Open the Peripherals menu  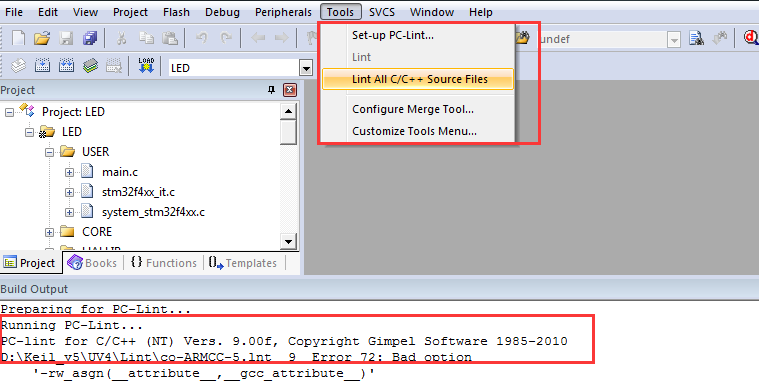click(283, 12)
